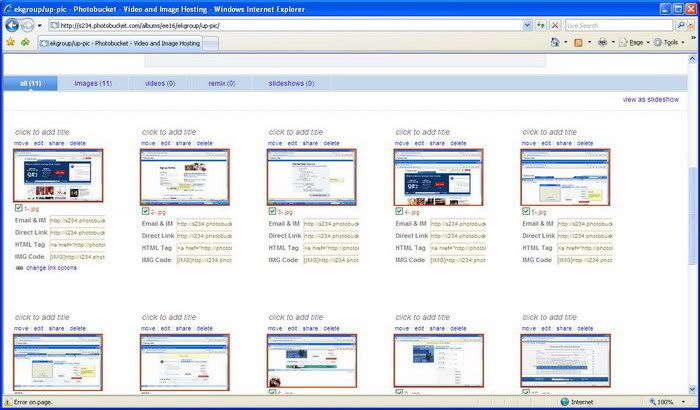Click the Print icon in toolbar
Image resolution: width=700 pixels, height=410 pixels.
coord(603,43)
